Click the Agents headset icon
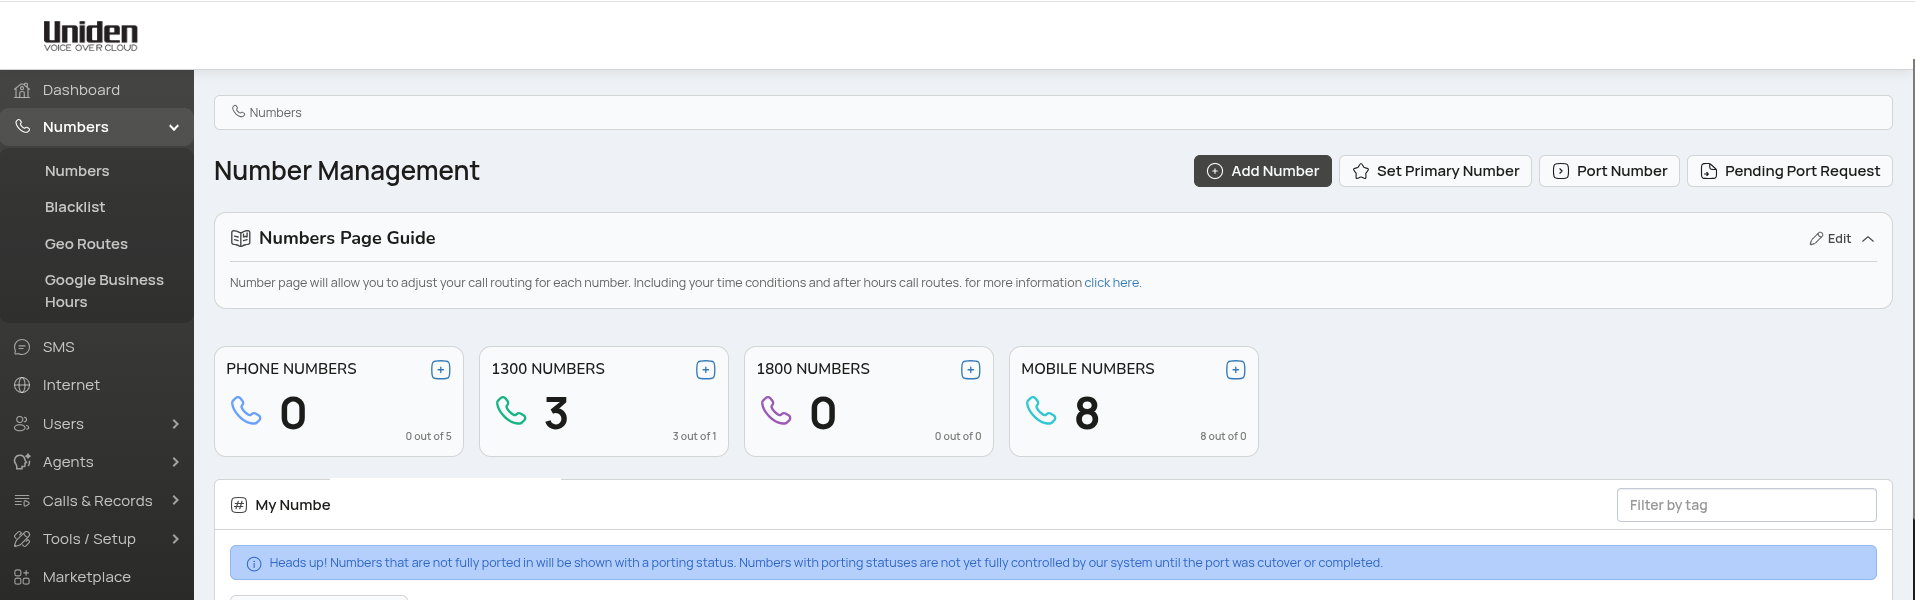The image size is (1915, 600). 22,462
